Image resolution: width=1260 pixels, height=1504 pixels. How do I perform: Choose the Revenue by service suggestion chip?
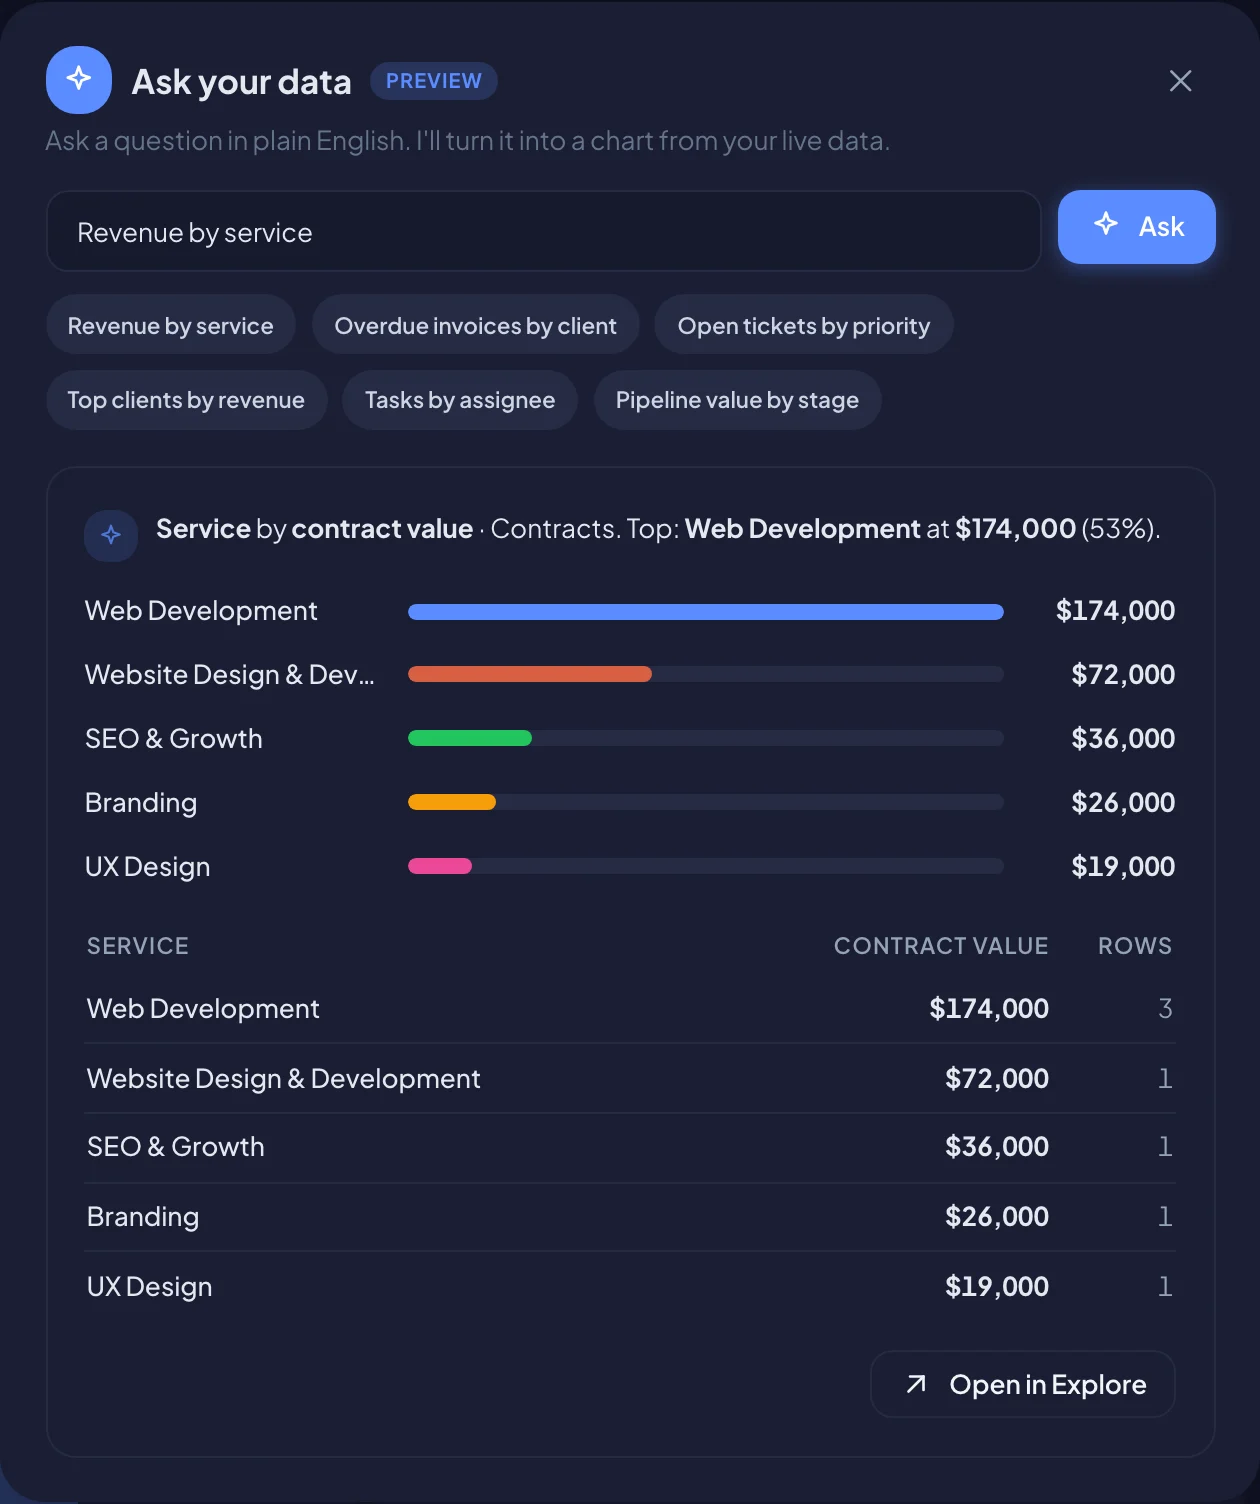[171, 325]
